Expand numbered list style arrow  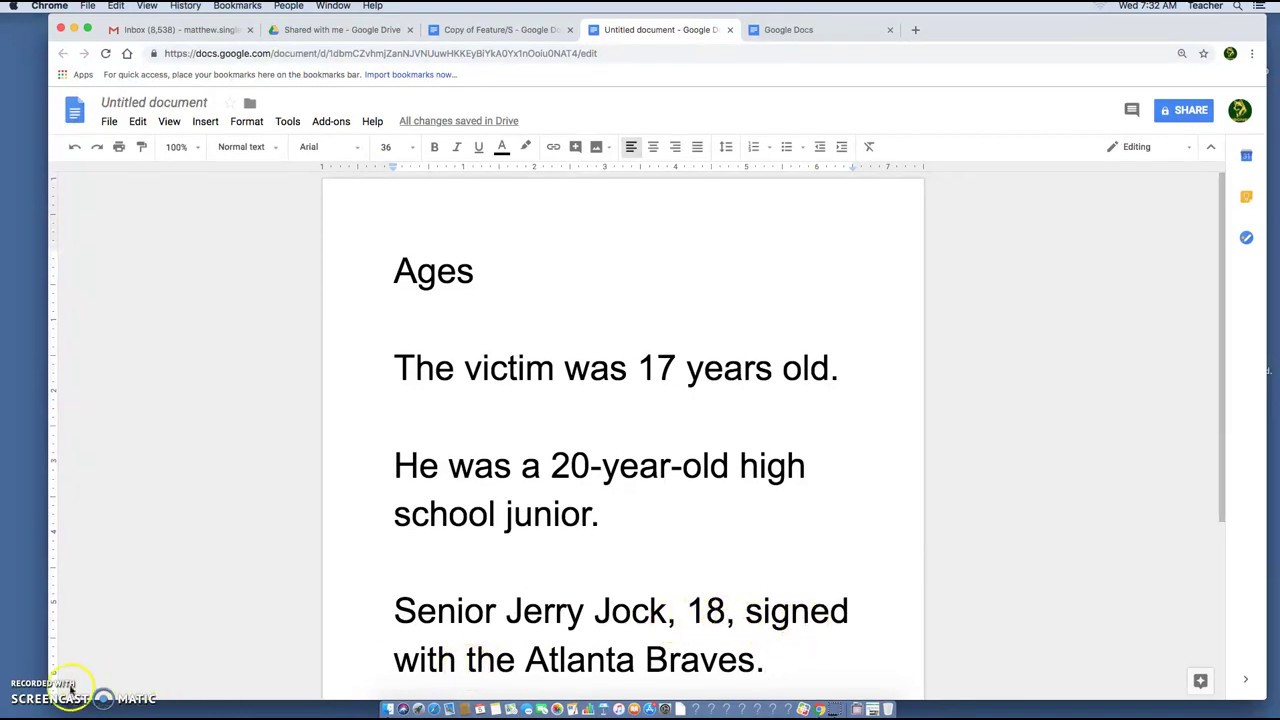[769, 147]
